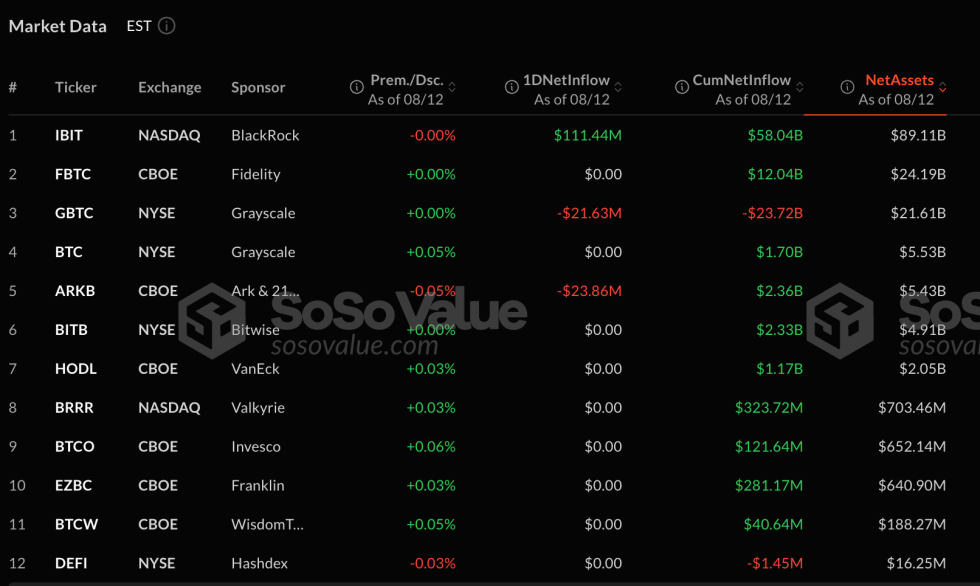Select the highlighted NetAssets column header

[900, 80]
